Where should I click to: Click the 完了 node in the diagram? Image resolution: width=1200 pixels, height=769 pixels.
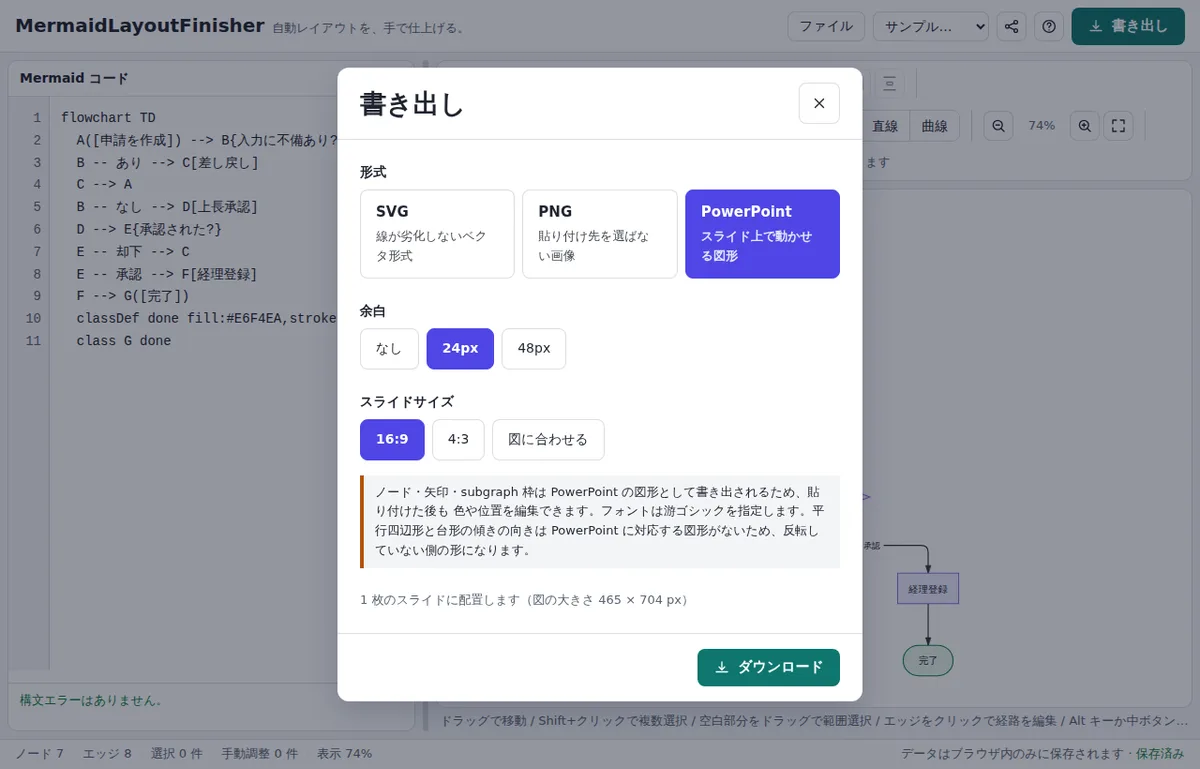928,660
